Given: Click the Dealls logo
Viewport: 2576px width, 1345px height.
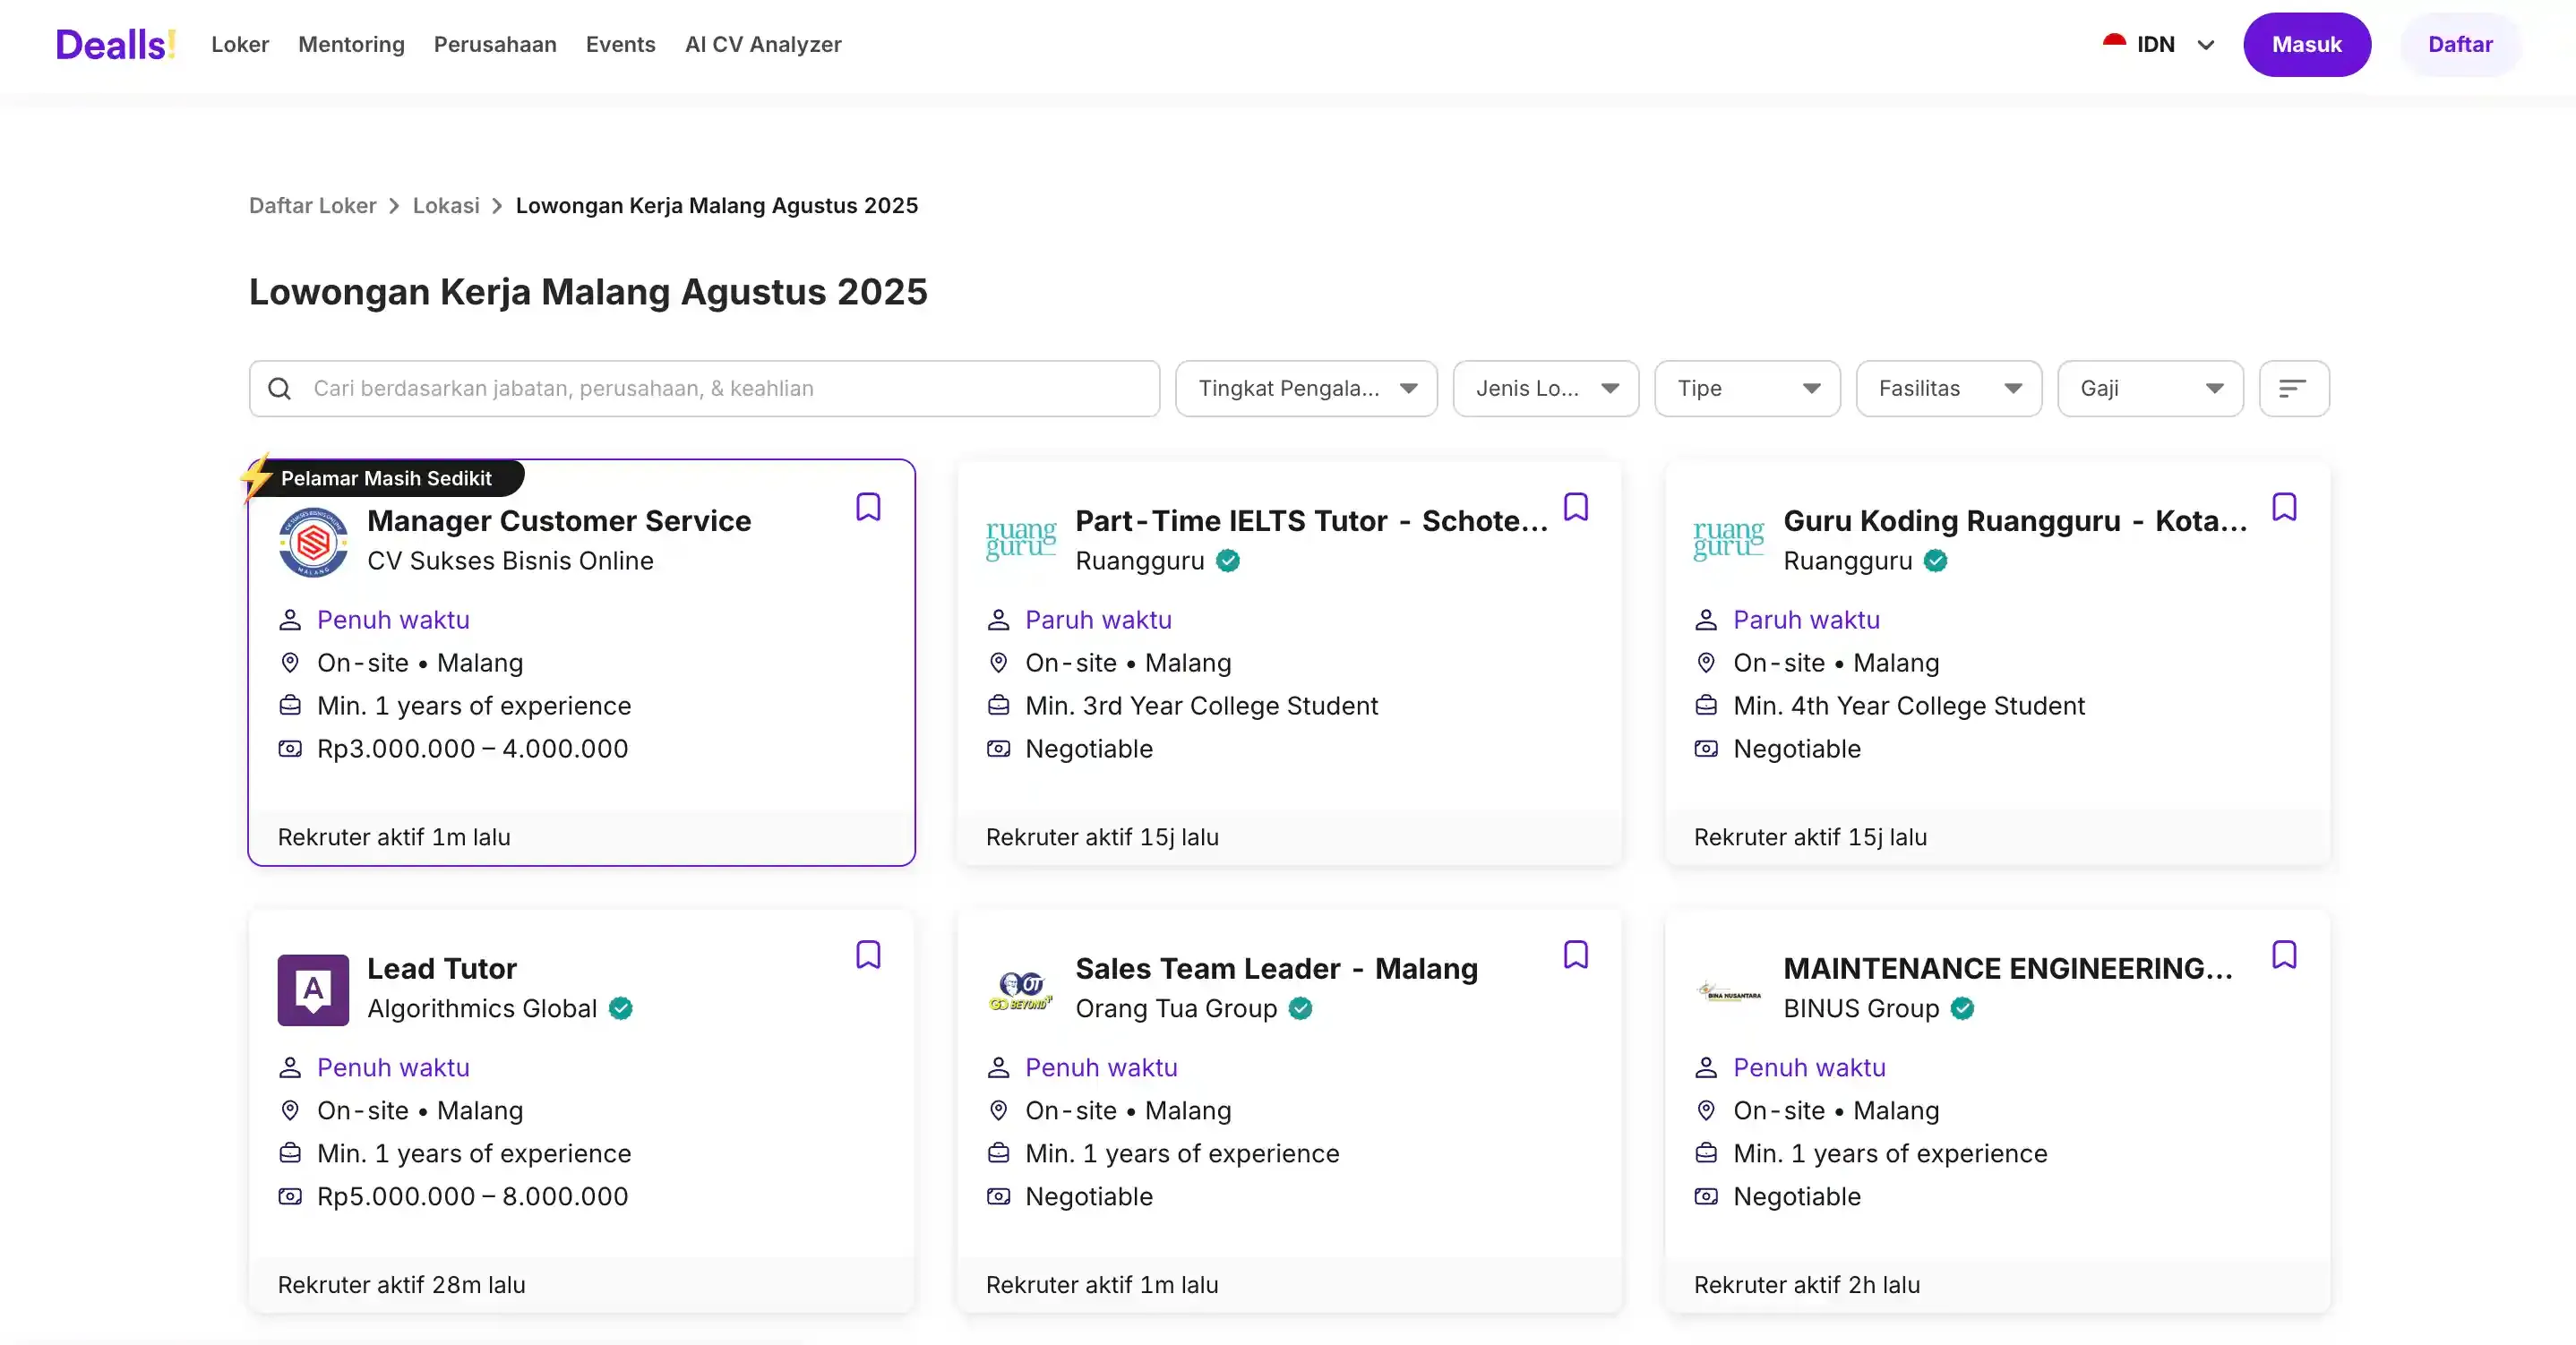Looking at the screenshot, I should pyautogui.click(x=116, y=44).
